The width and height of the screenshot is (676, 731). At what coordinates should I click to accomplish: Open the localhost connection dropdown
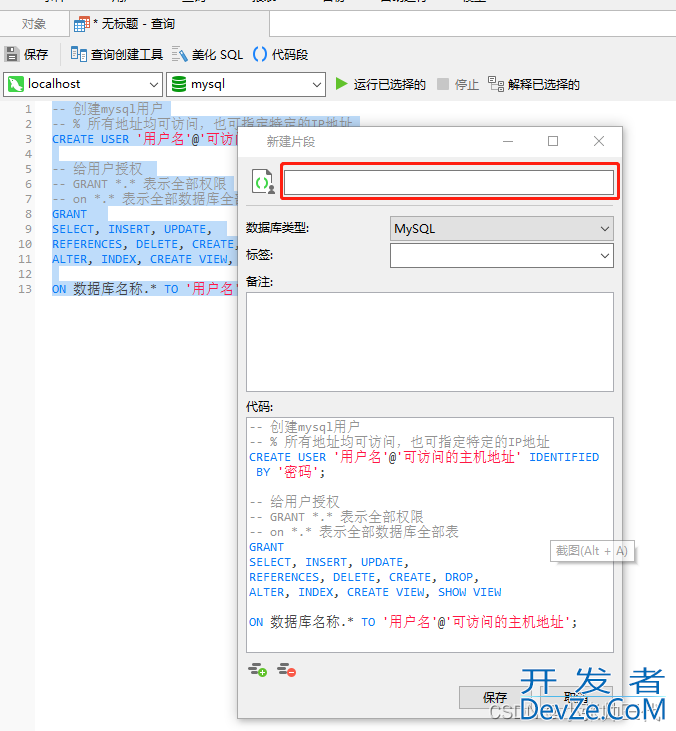point(83,84)
